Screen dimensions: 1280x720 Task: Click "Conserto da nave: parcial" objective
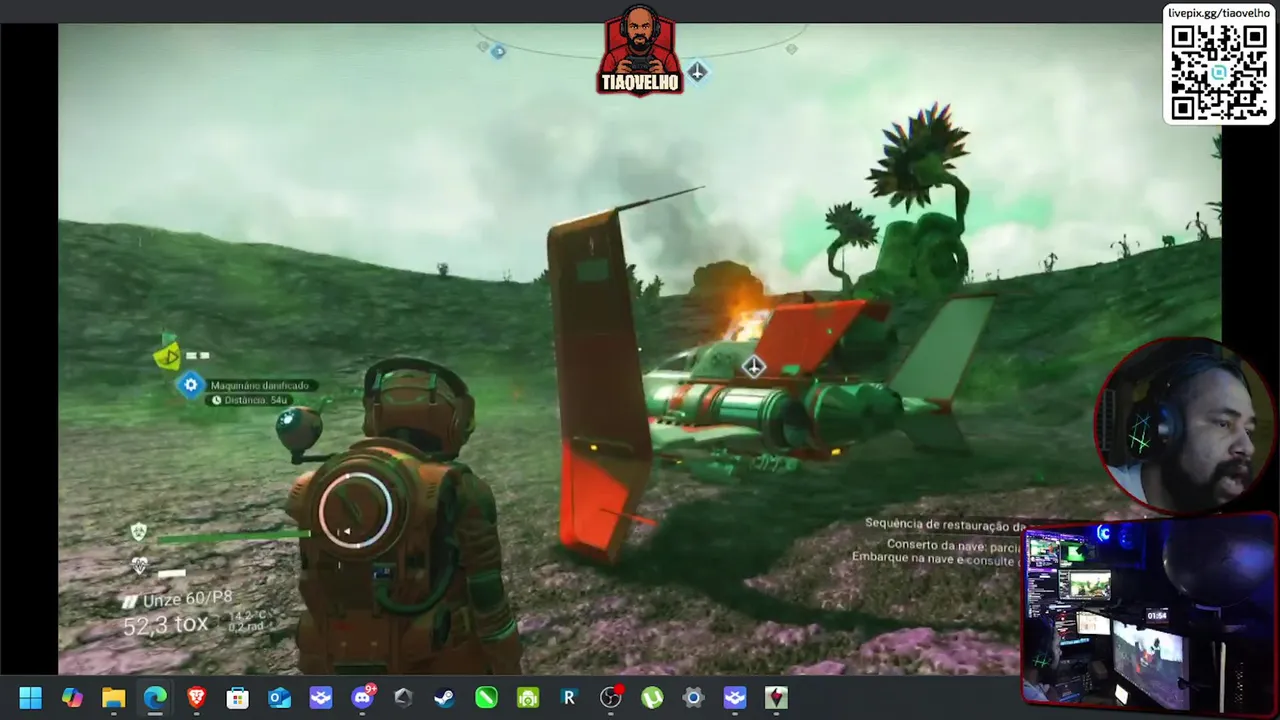(952, 546)
